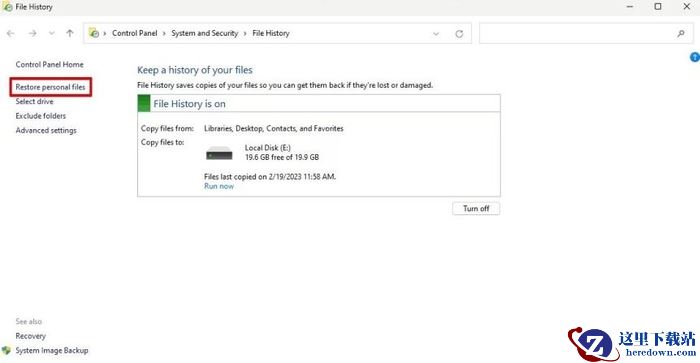Screen dimensions: 700x363
Task: Go back with the back arrow
Action: point(11,33)
